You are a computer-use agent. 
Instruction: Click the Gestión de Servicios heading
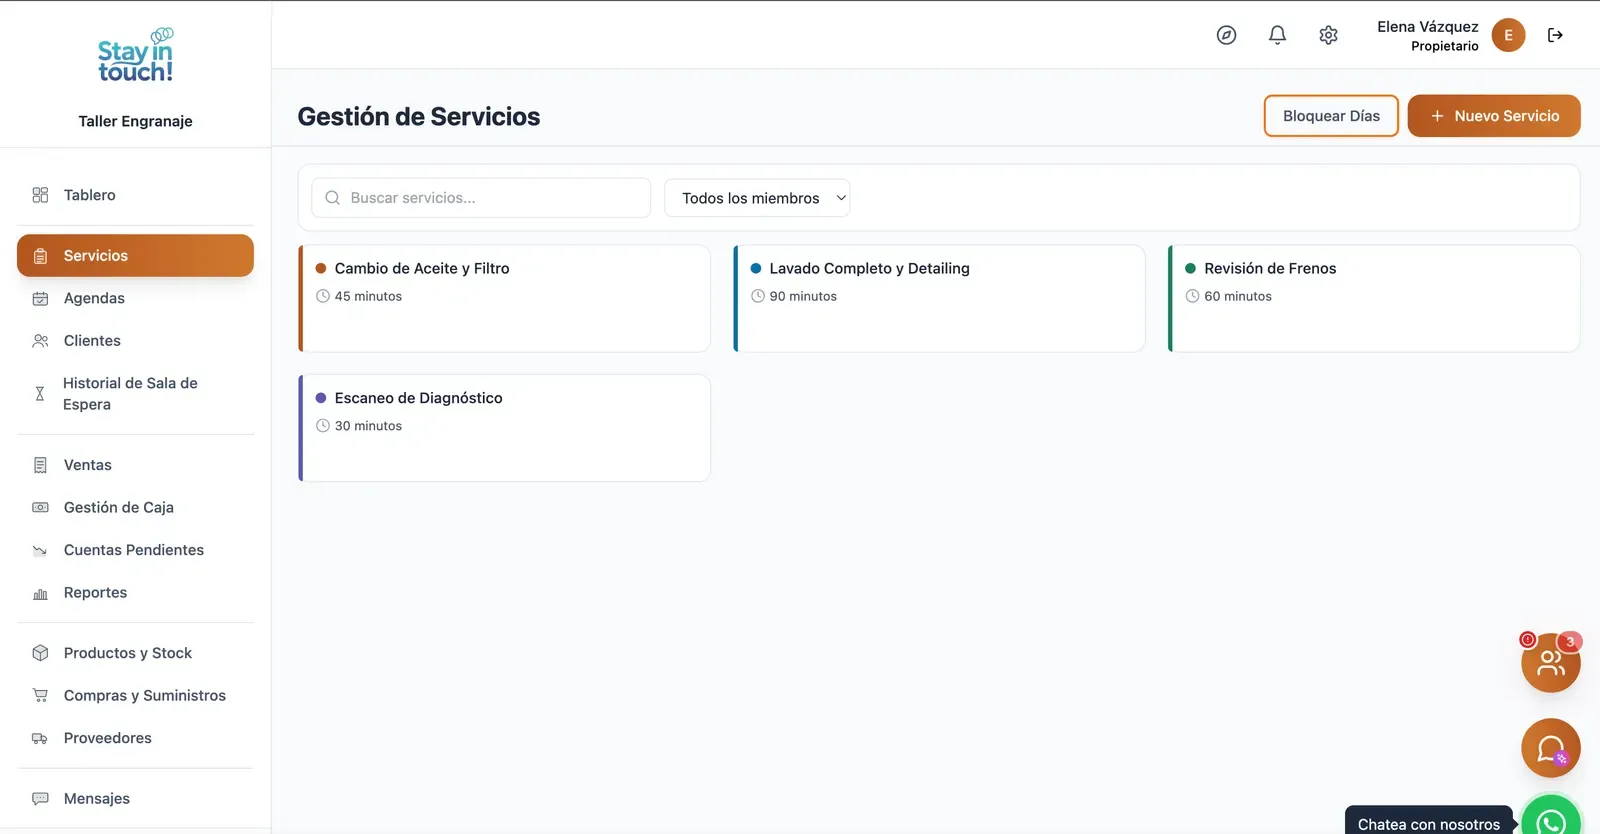pos(419,117)
